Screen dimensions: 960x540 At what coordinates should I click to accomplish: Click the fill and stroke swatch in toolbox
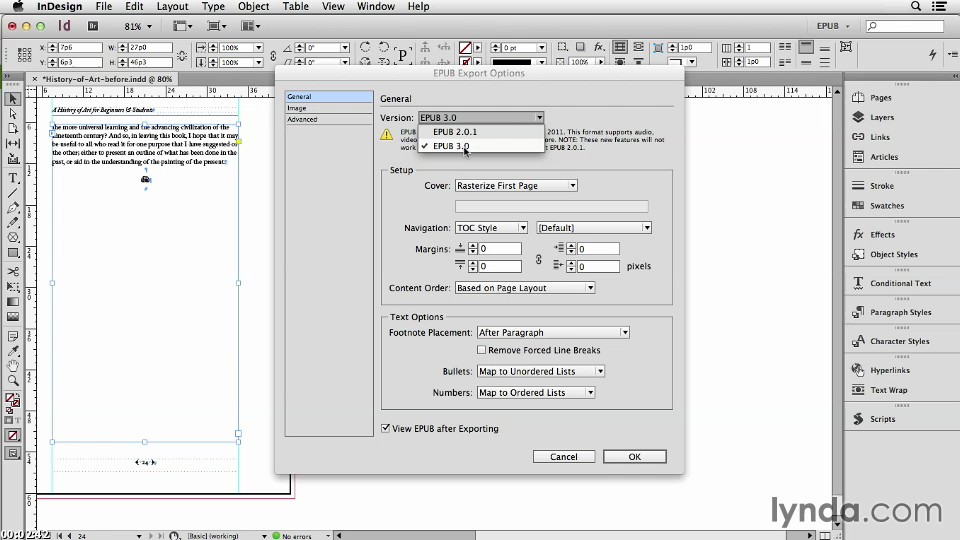coord(12,401)
